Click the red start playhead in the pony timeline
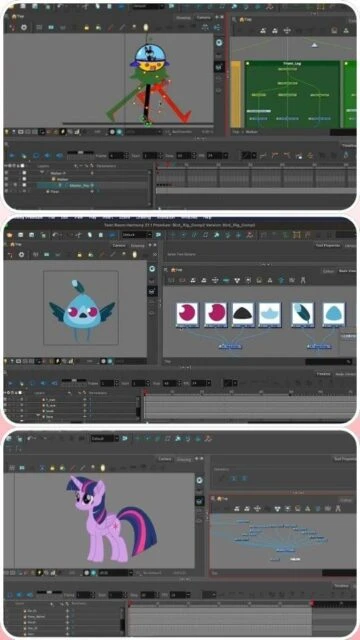The image size is (360, 640). [x=130, y=603]
